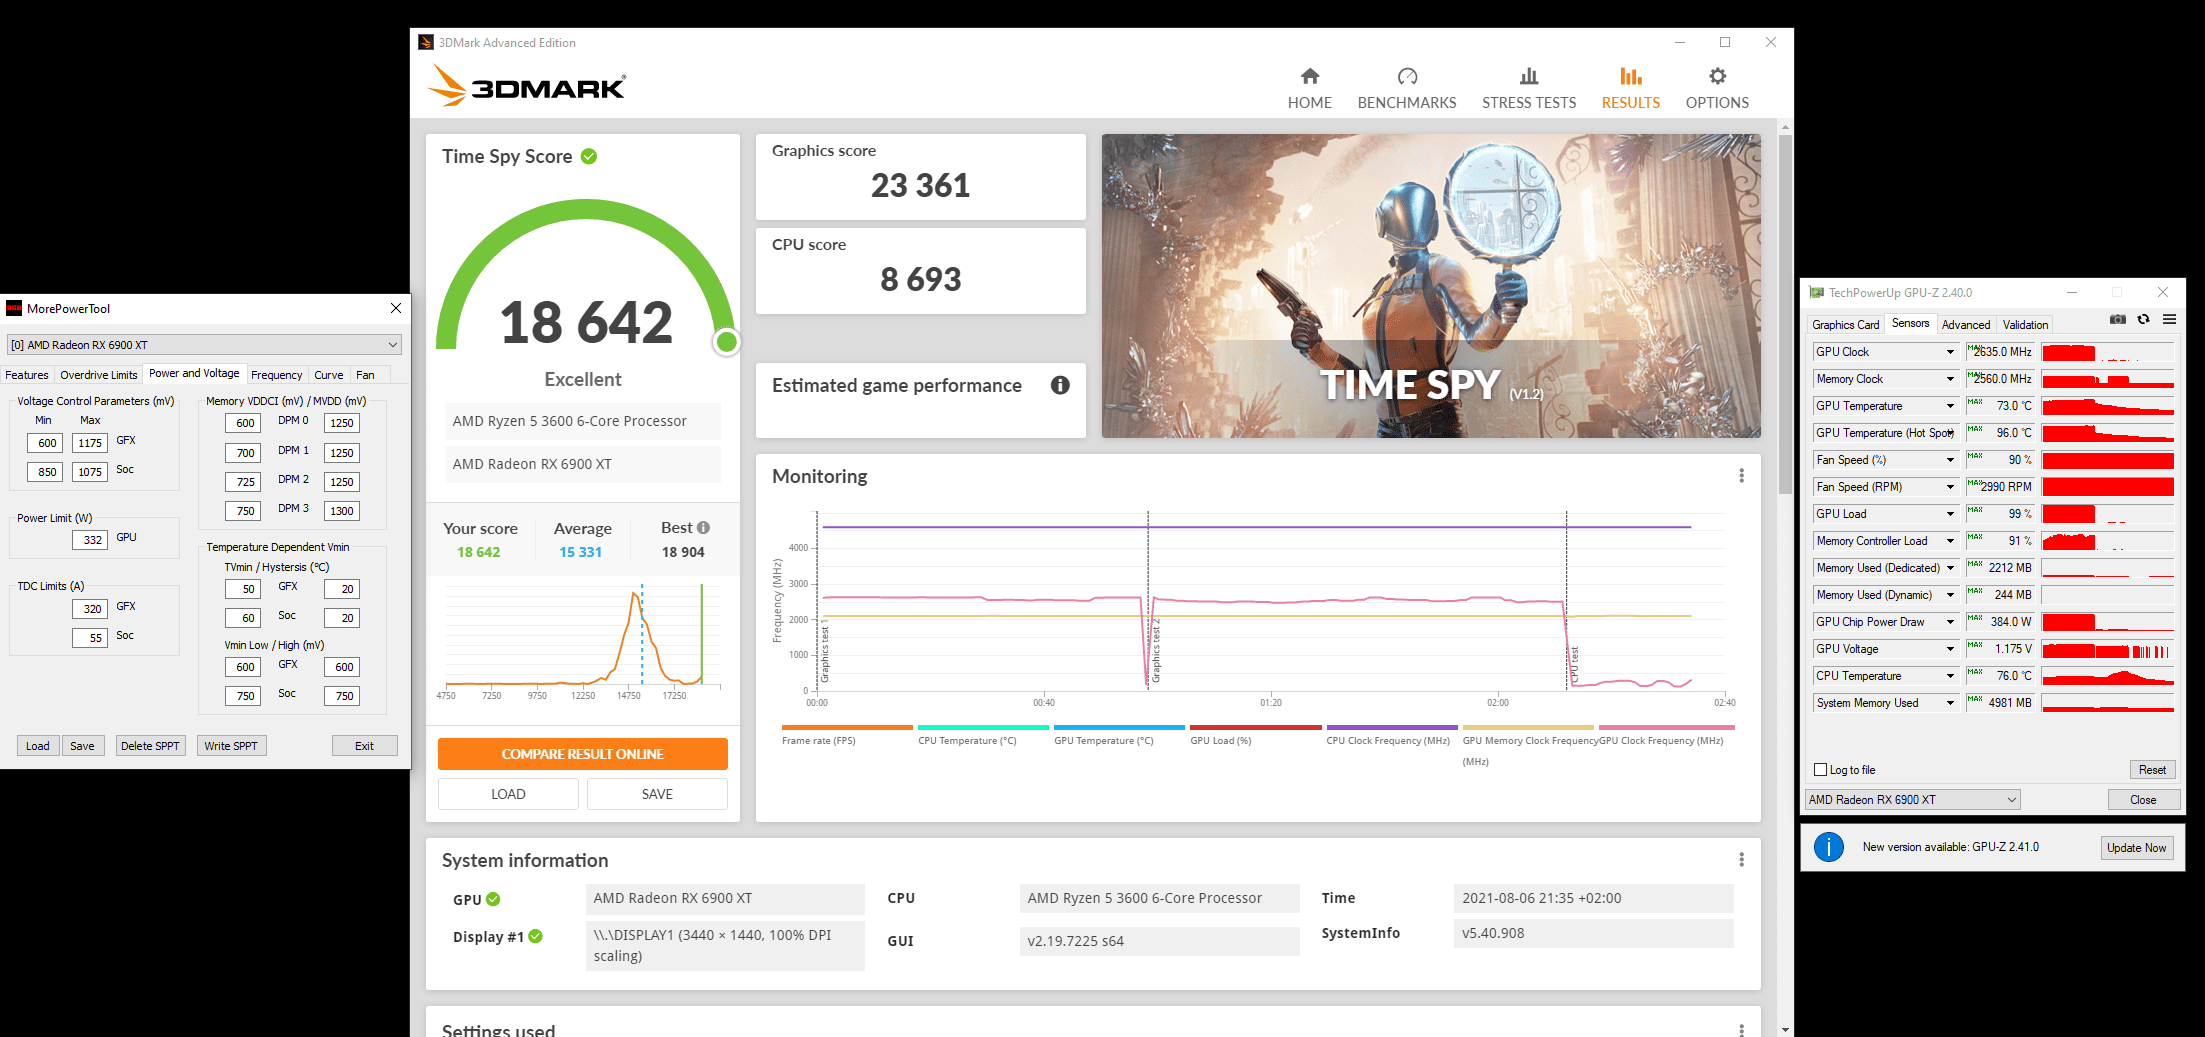The image size is (2205, 1037).
Task: Open the System information three-dot menu
Action: click(1741, 860)
